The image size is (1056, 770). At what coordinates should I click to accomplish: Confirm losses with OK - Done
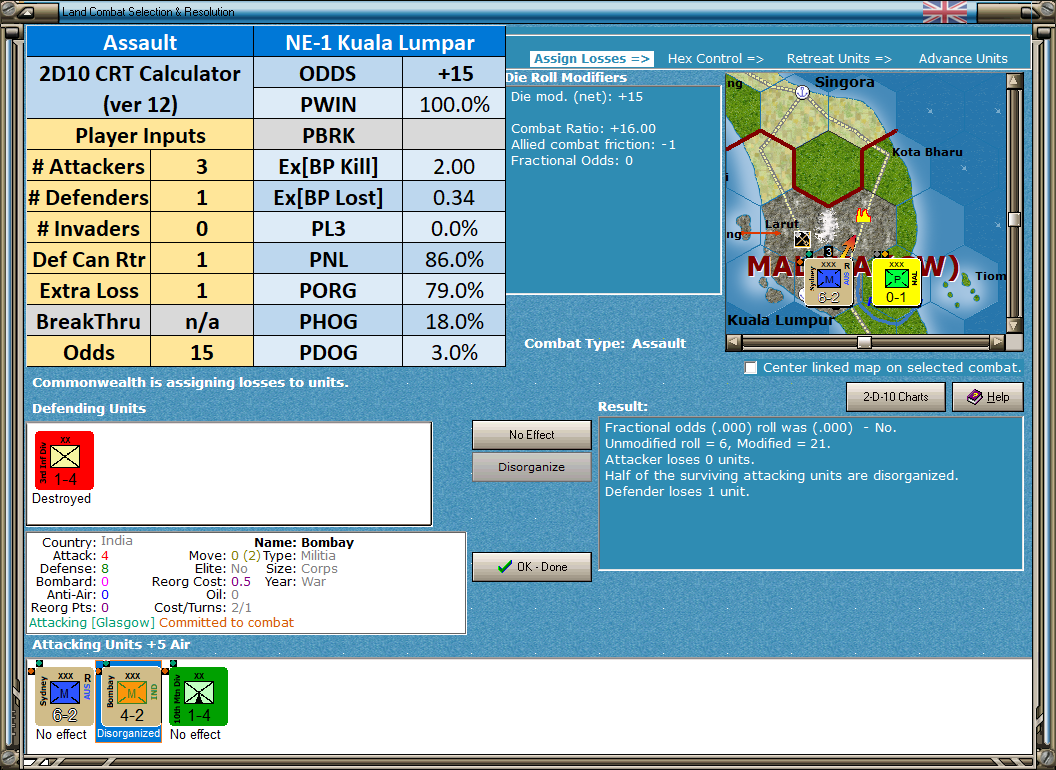coord(531,567)
